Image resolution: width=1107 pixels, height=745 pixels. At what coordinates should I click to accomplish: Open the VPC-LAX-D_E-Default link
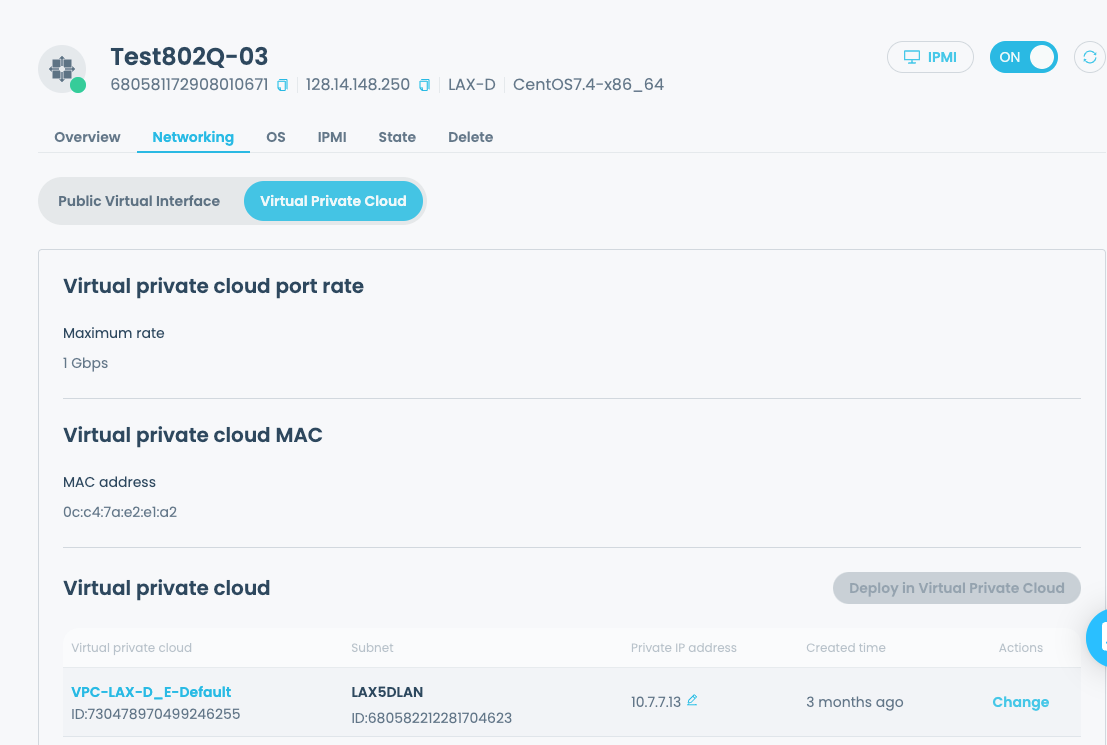pyautogui.click(x=151, y=692)
